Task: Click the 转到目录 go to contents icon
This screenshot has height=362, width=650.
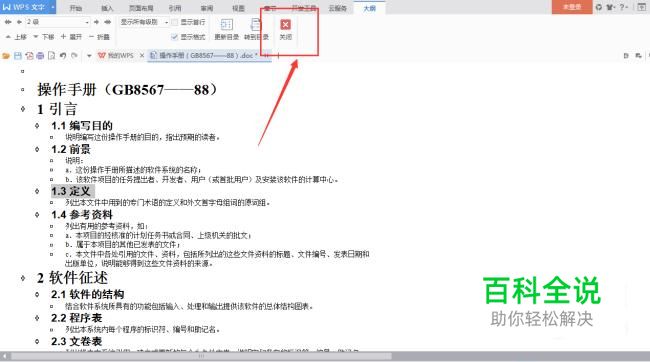Action: click(256, 25)
